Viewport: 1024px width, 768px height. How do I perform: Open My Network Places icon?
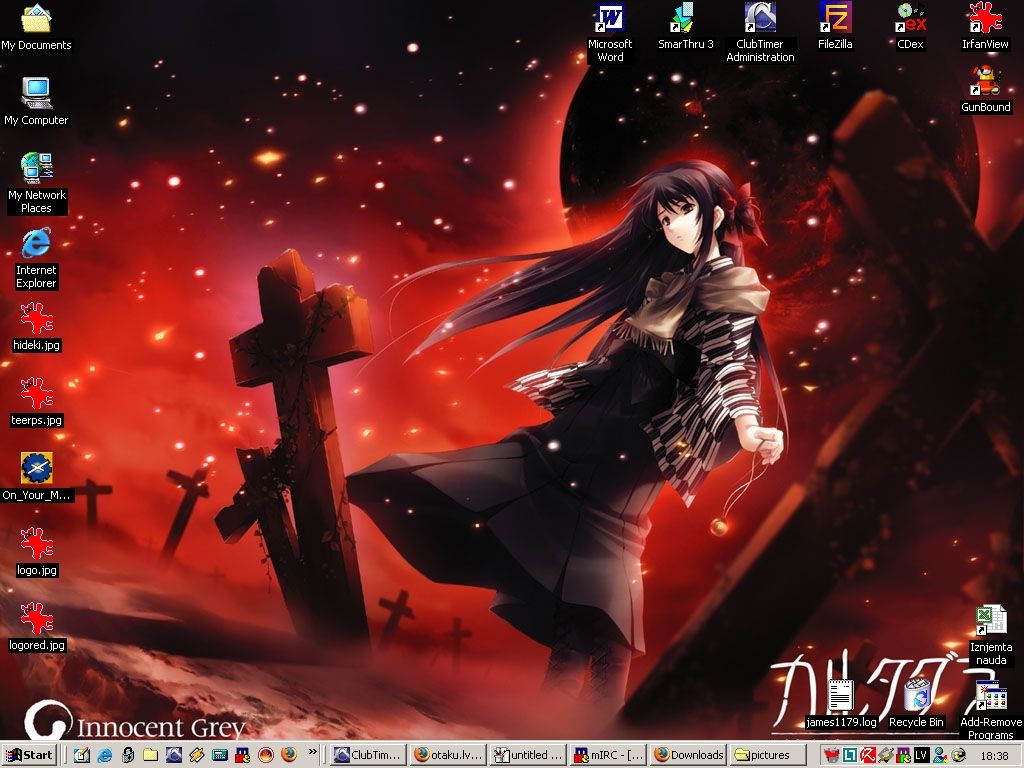(x=36, y=183)
